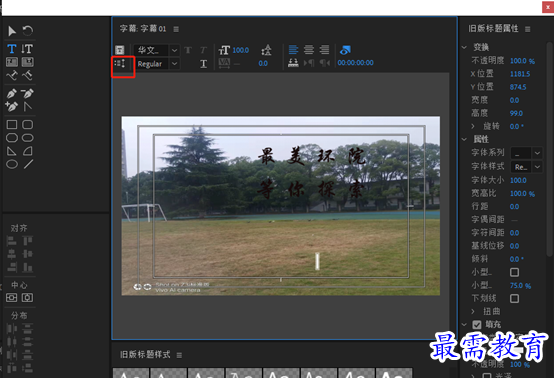Image resolution: width=554 pixels, height=378 pixels.
Task: Toggle bold text style in toolbar
Action: pyautogui.click(x=188, y=50)
